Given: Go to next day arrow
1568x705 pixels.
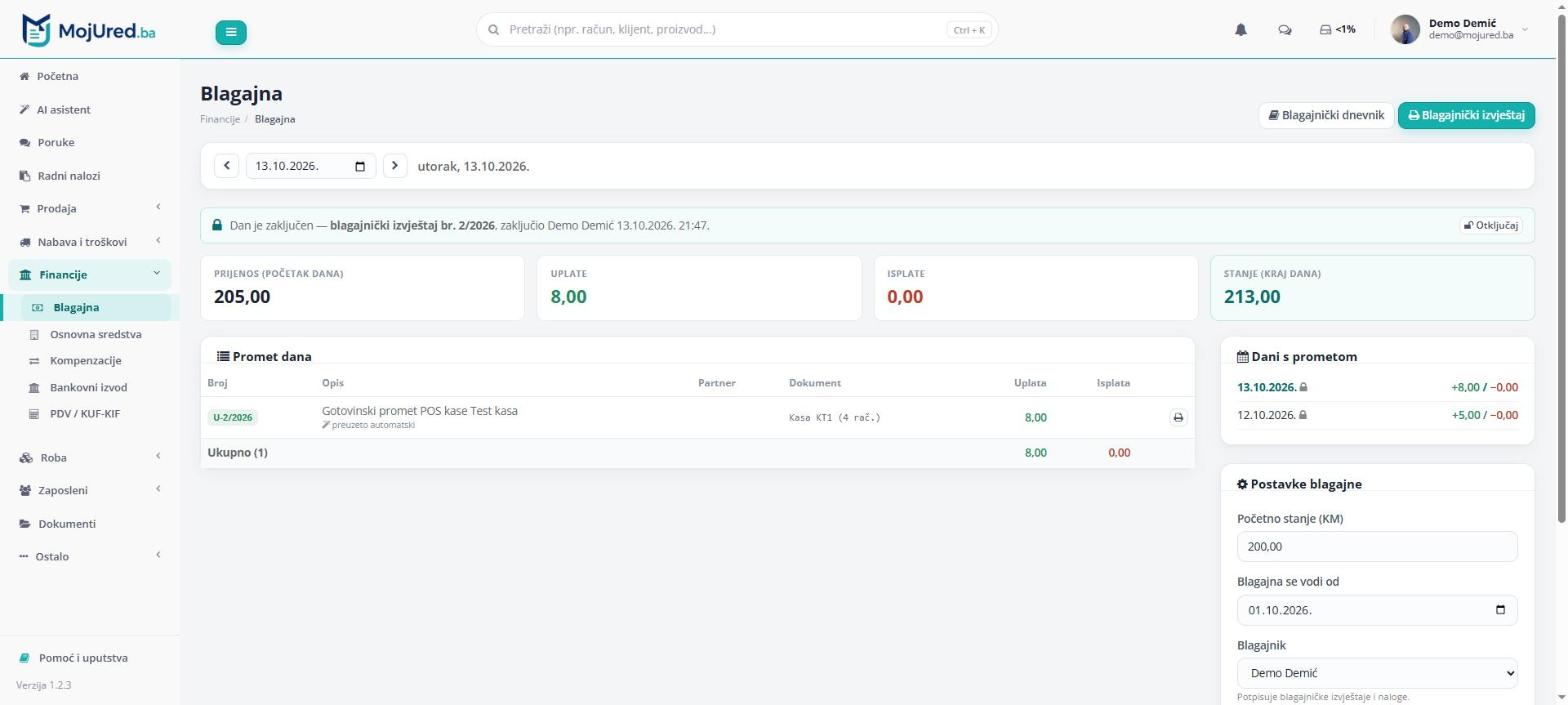Looking at the screenshot, I should pos(395,166).
